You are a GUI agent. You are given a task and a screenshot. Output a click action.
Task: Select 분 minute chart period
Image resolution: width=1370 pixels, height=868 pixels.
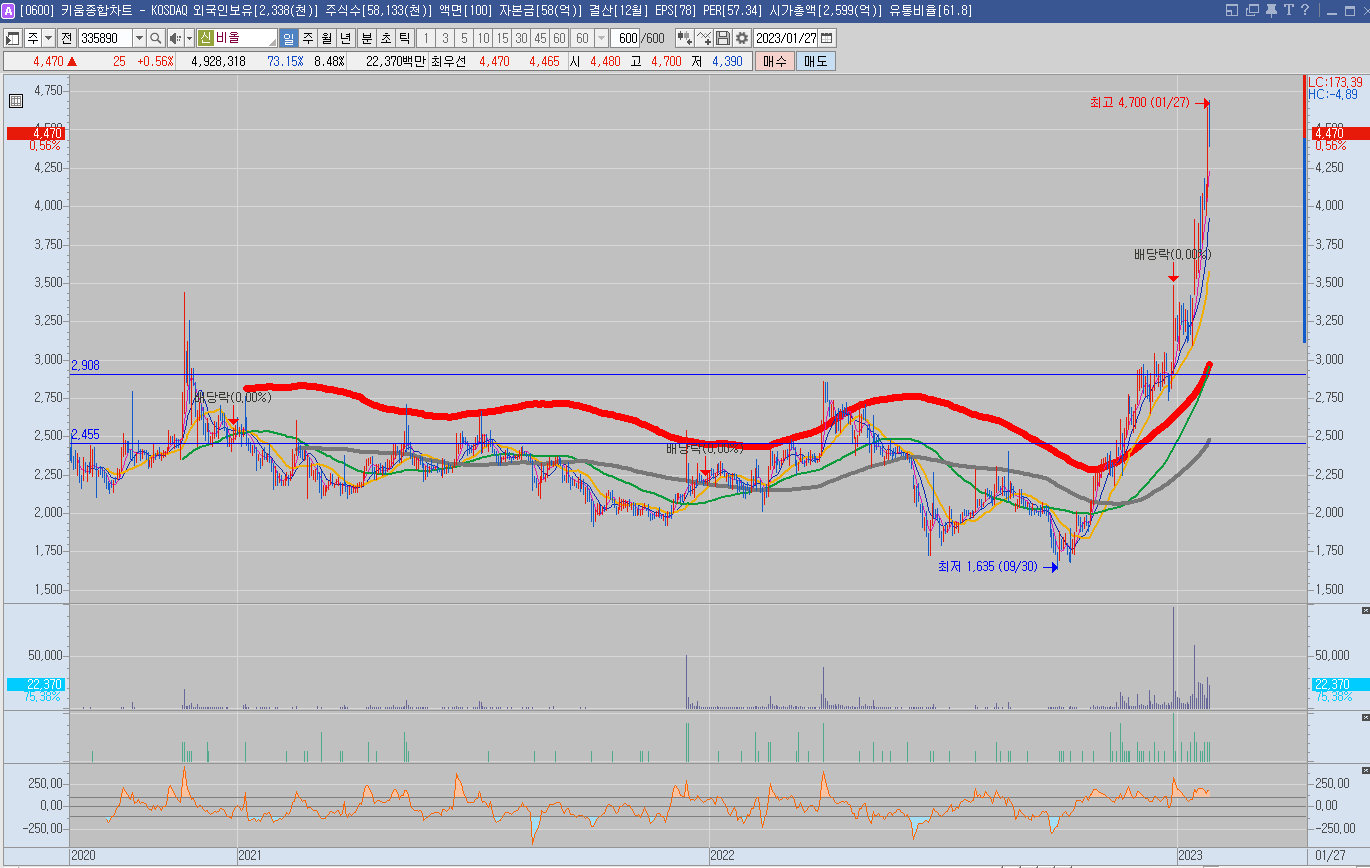click(x=366, y=38)
